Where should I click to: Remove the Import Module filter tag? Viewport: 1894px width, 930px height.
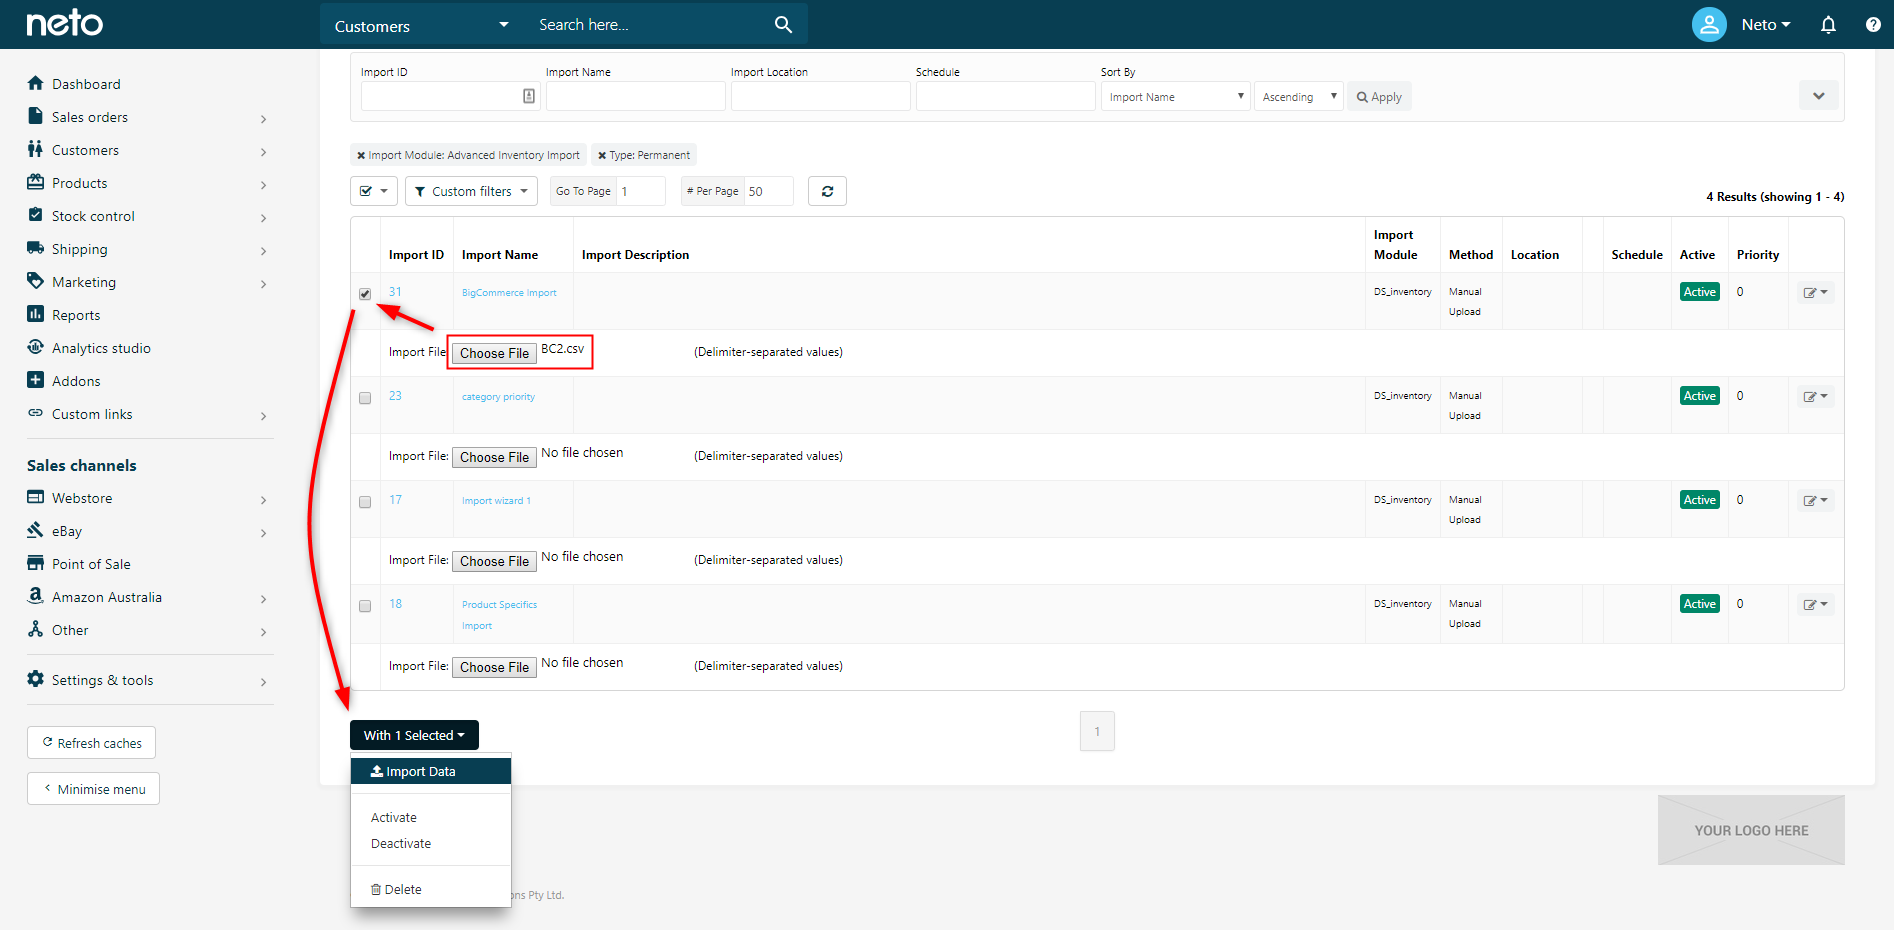click(x=361, y=155)
